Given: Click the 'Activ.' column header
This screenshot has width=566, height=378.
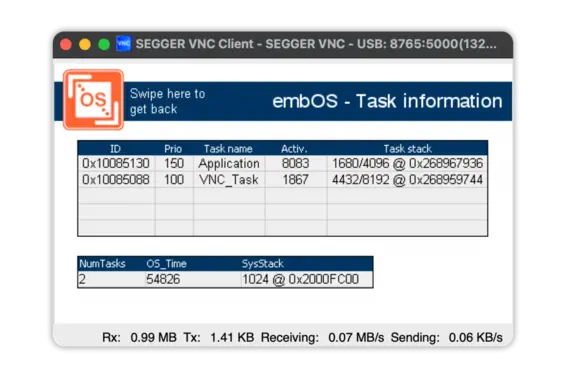Looking at the screenshot, I should [294, 149].
